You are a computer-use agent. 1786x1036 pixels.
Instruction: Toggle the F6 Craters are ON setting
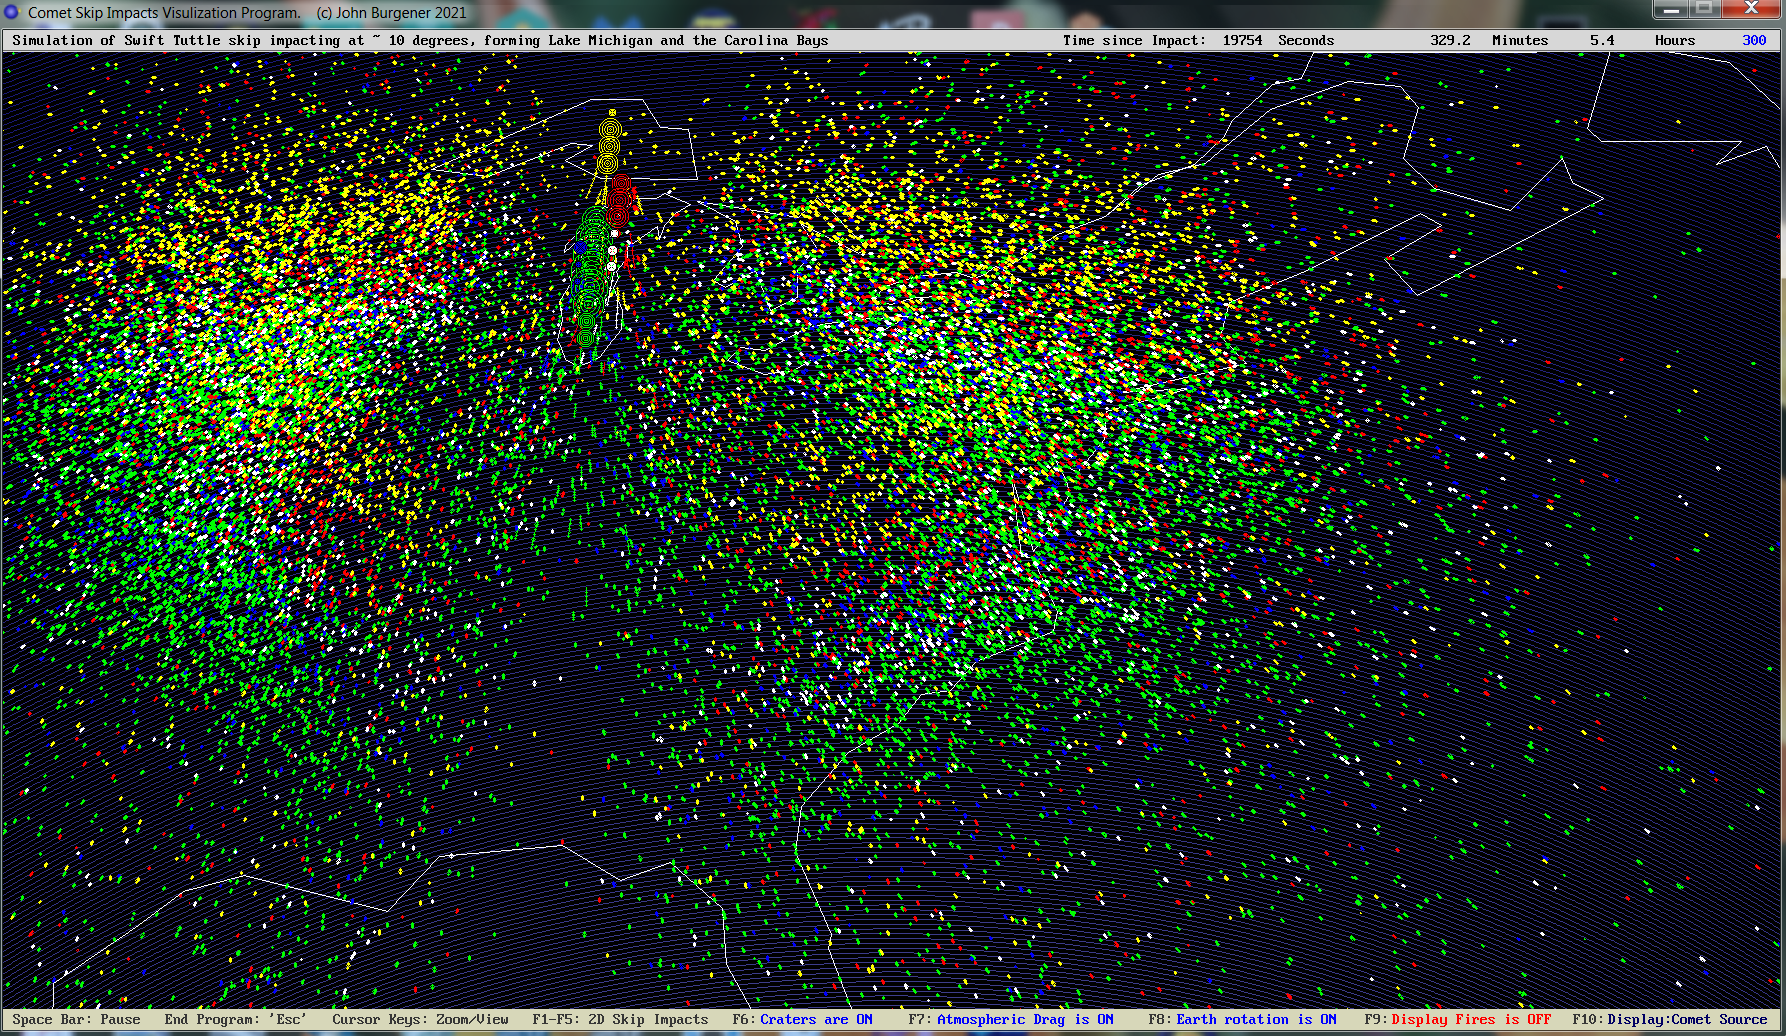tap(802, 1019)
